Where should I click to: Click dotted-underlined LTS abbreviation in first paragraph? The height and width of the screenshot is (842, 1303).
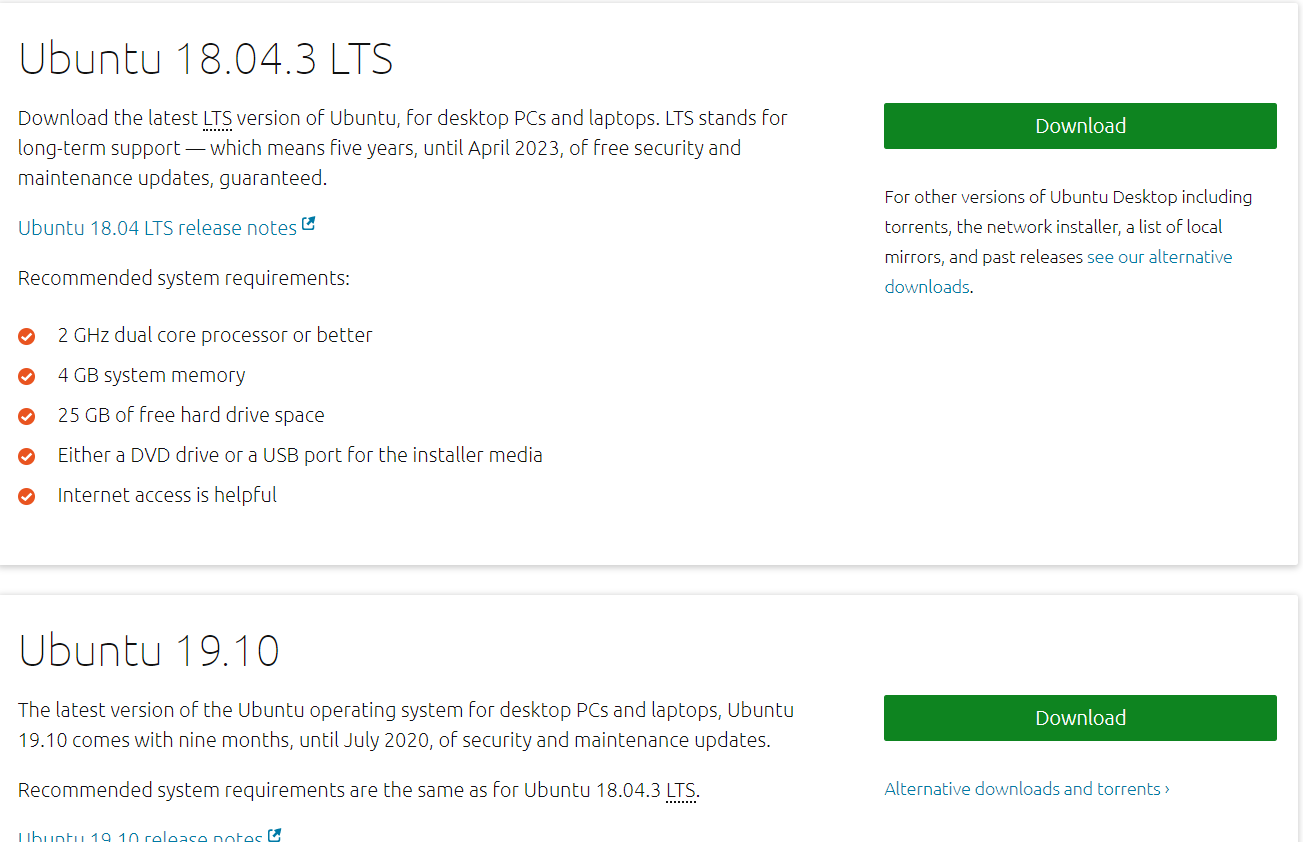click(x=217, y=119)
